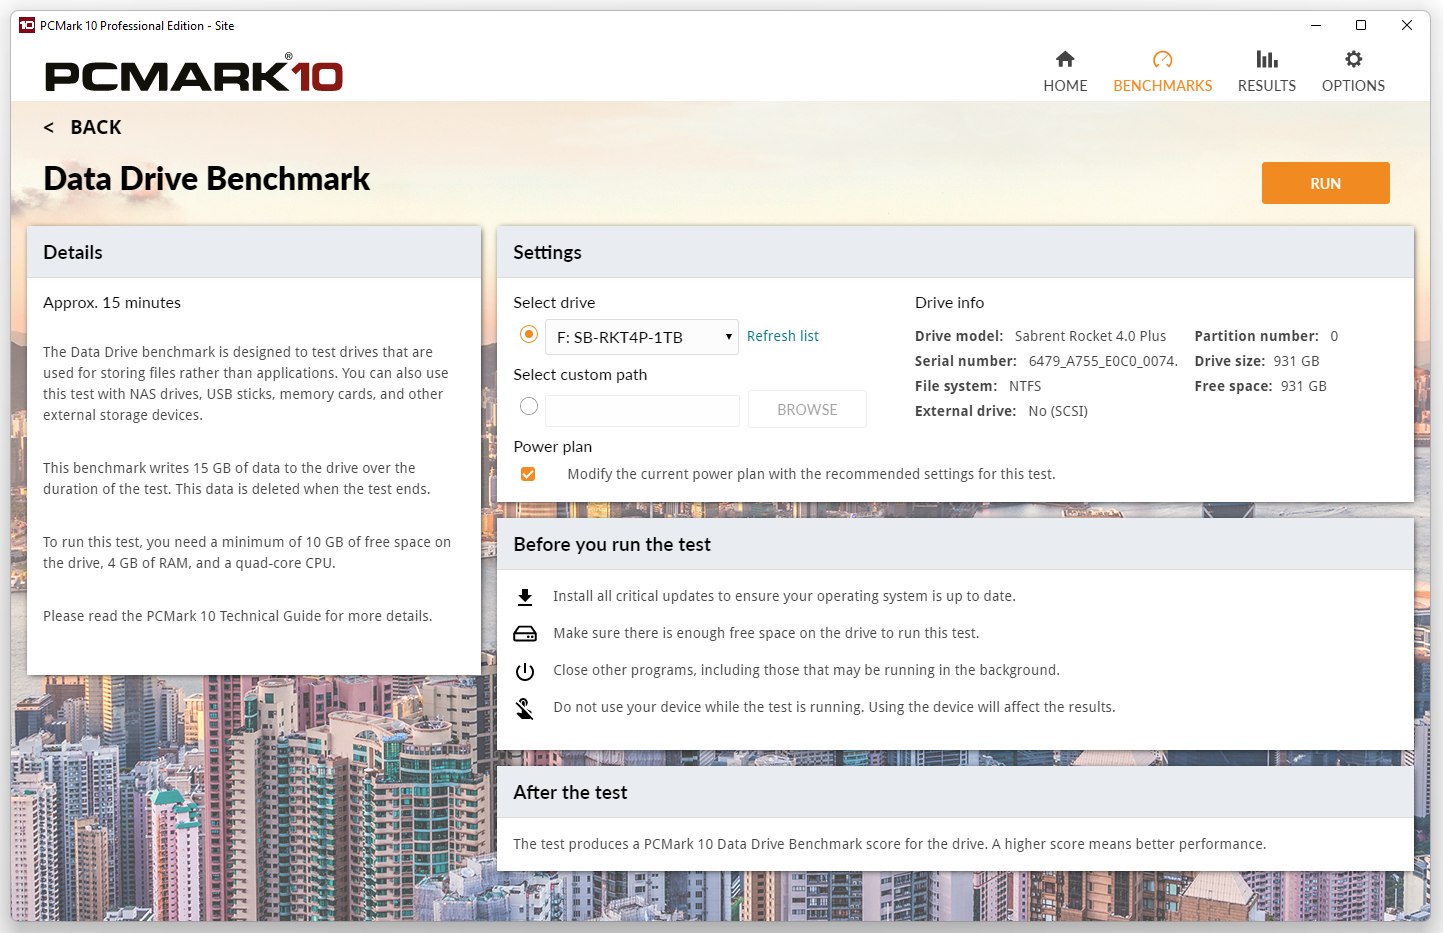Click the Data Drive Benchmark heading
The width and height of the screenshot is (1443, 933).
[x=207, y=179]
